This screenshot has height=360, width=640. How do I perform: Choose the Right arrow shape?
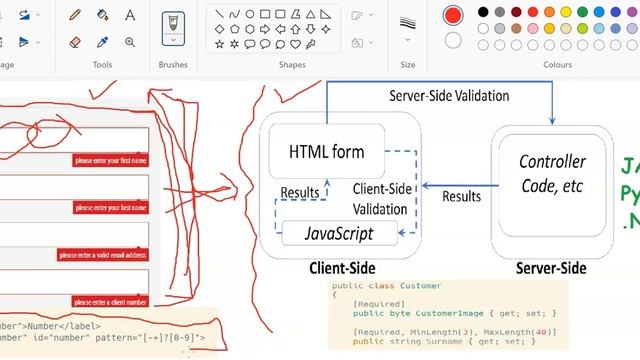pyautogui.click(x=265, y=29)
